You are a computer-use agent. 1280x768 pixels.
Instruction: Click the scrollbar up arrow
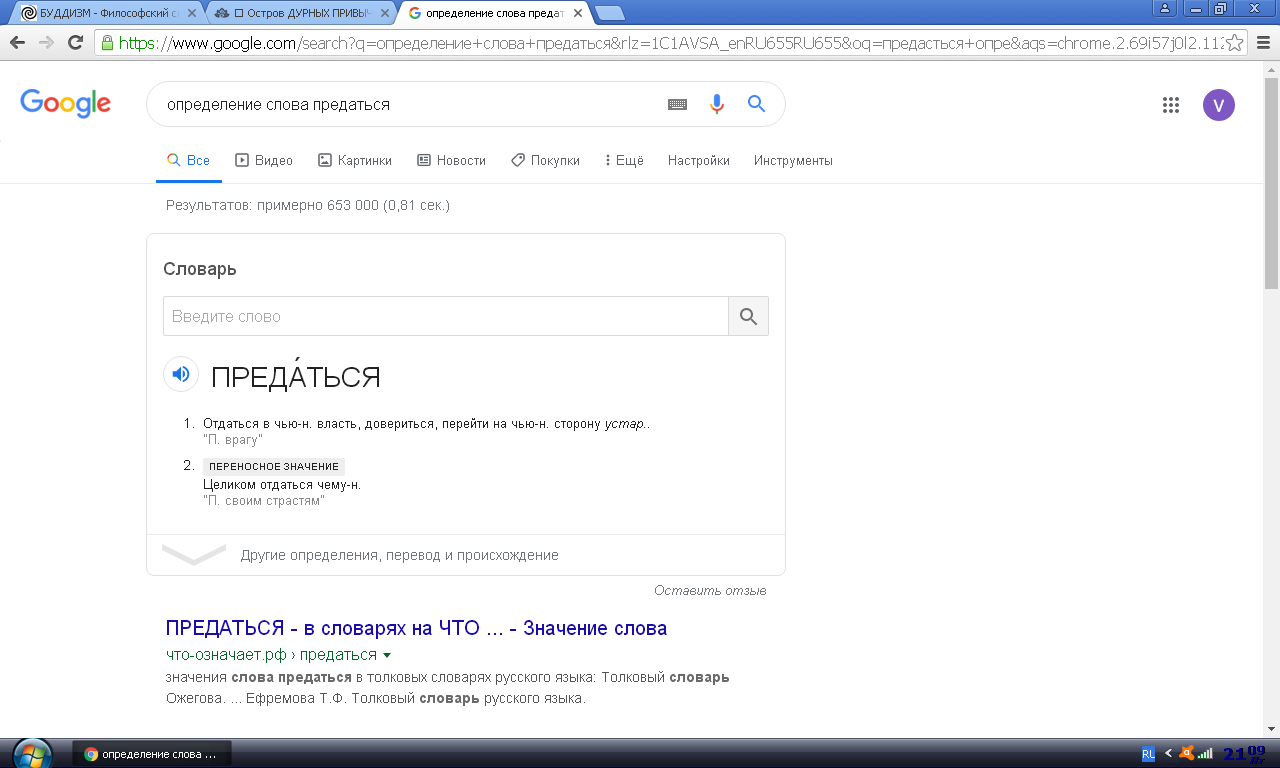(1271, 69)
